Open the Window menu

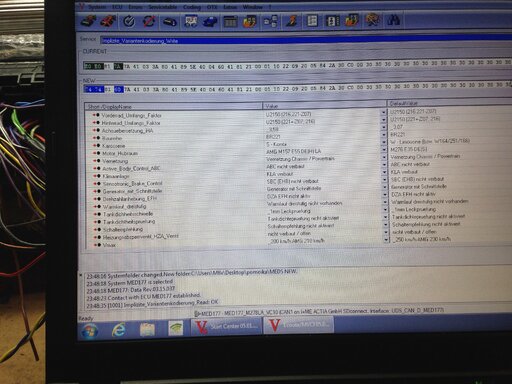[252, 7]
